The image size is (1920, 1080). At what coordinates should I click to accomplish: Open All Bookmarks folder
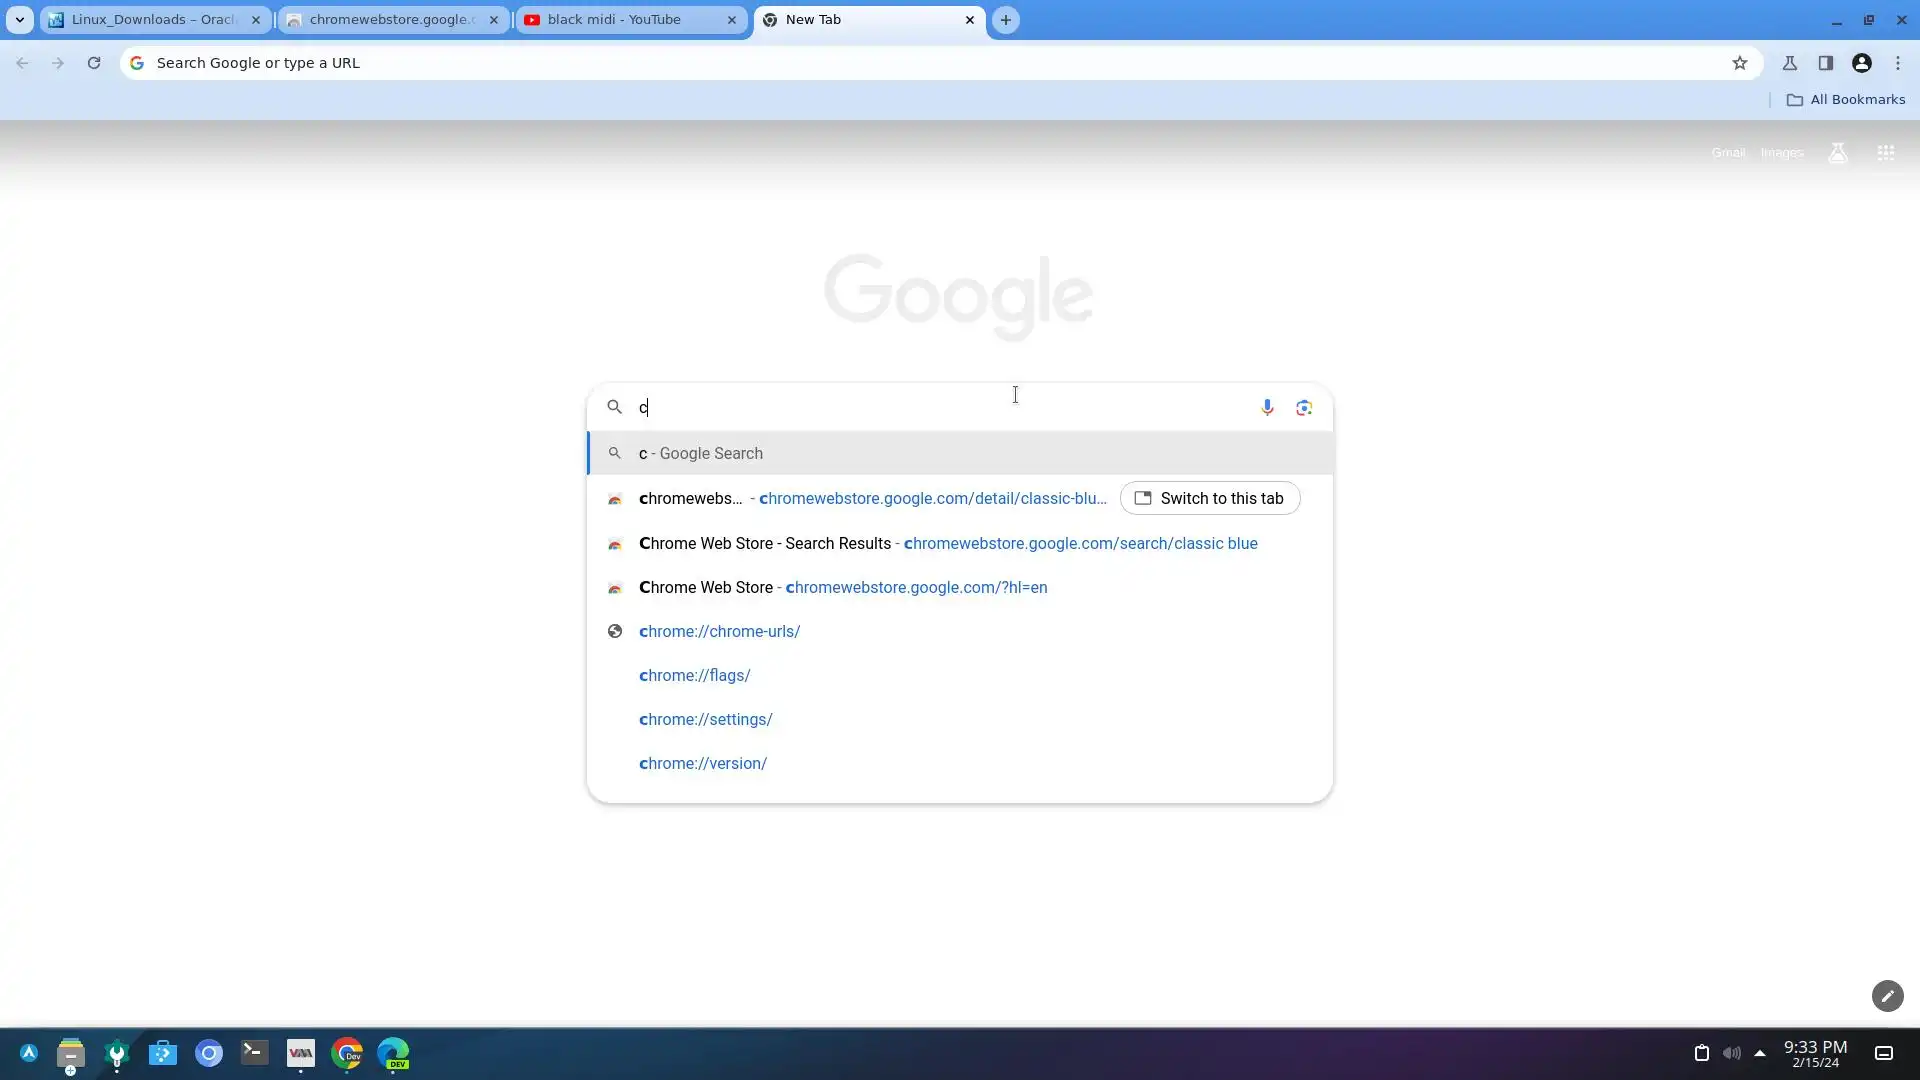1846,100
